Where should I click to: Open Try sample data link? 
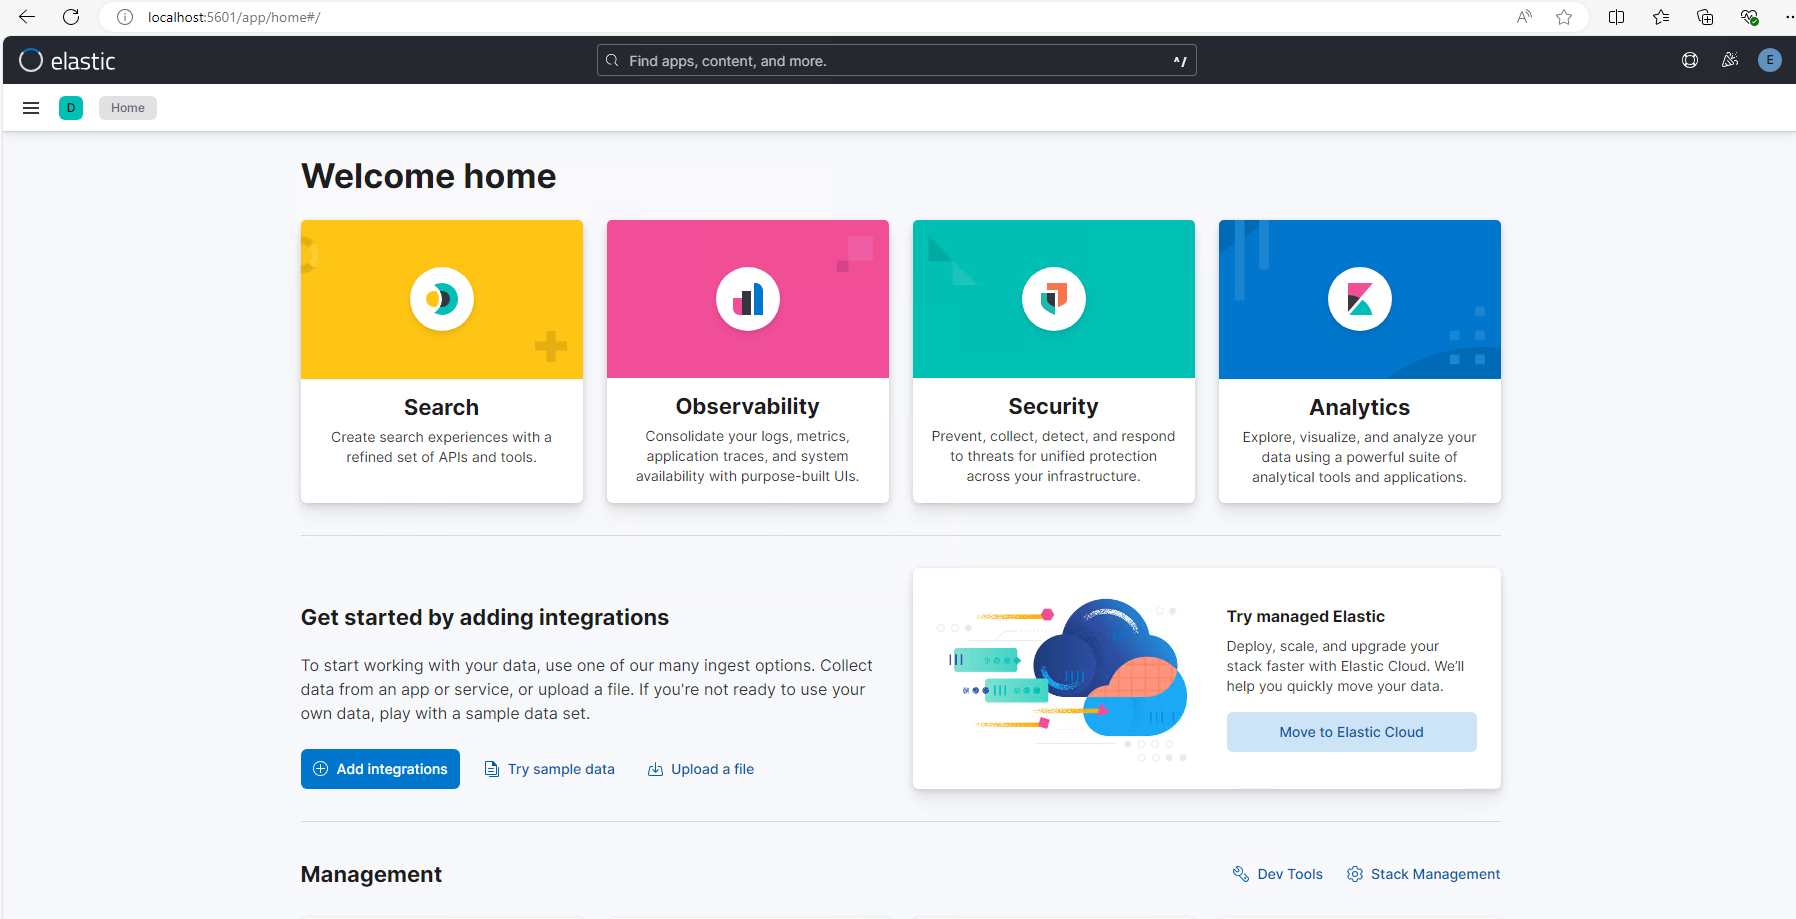point(560,769)
